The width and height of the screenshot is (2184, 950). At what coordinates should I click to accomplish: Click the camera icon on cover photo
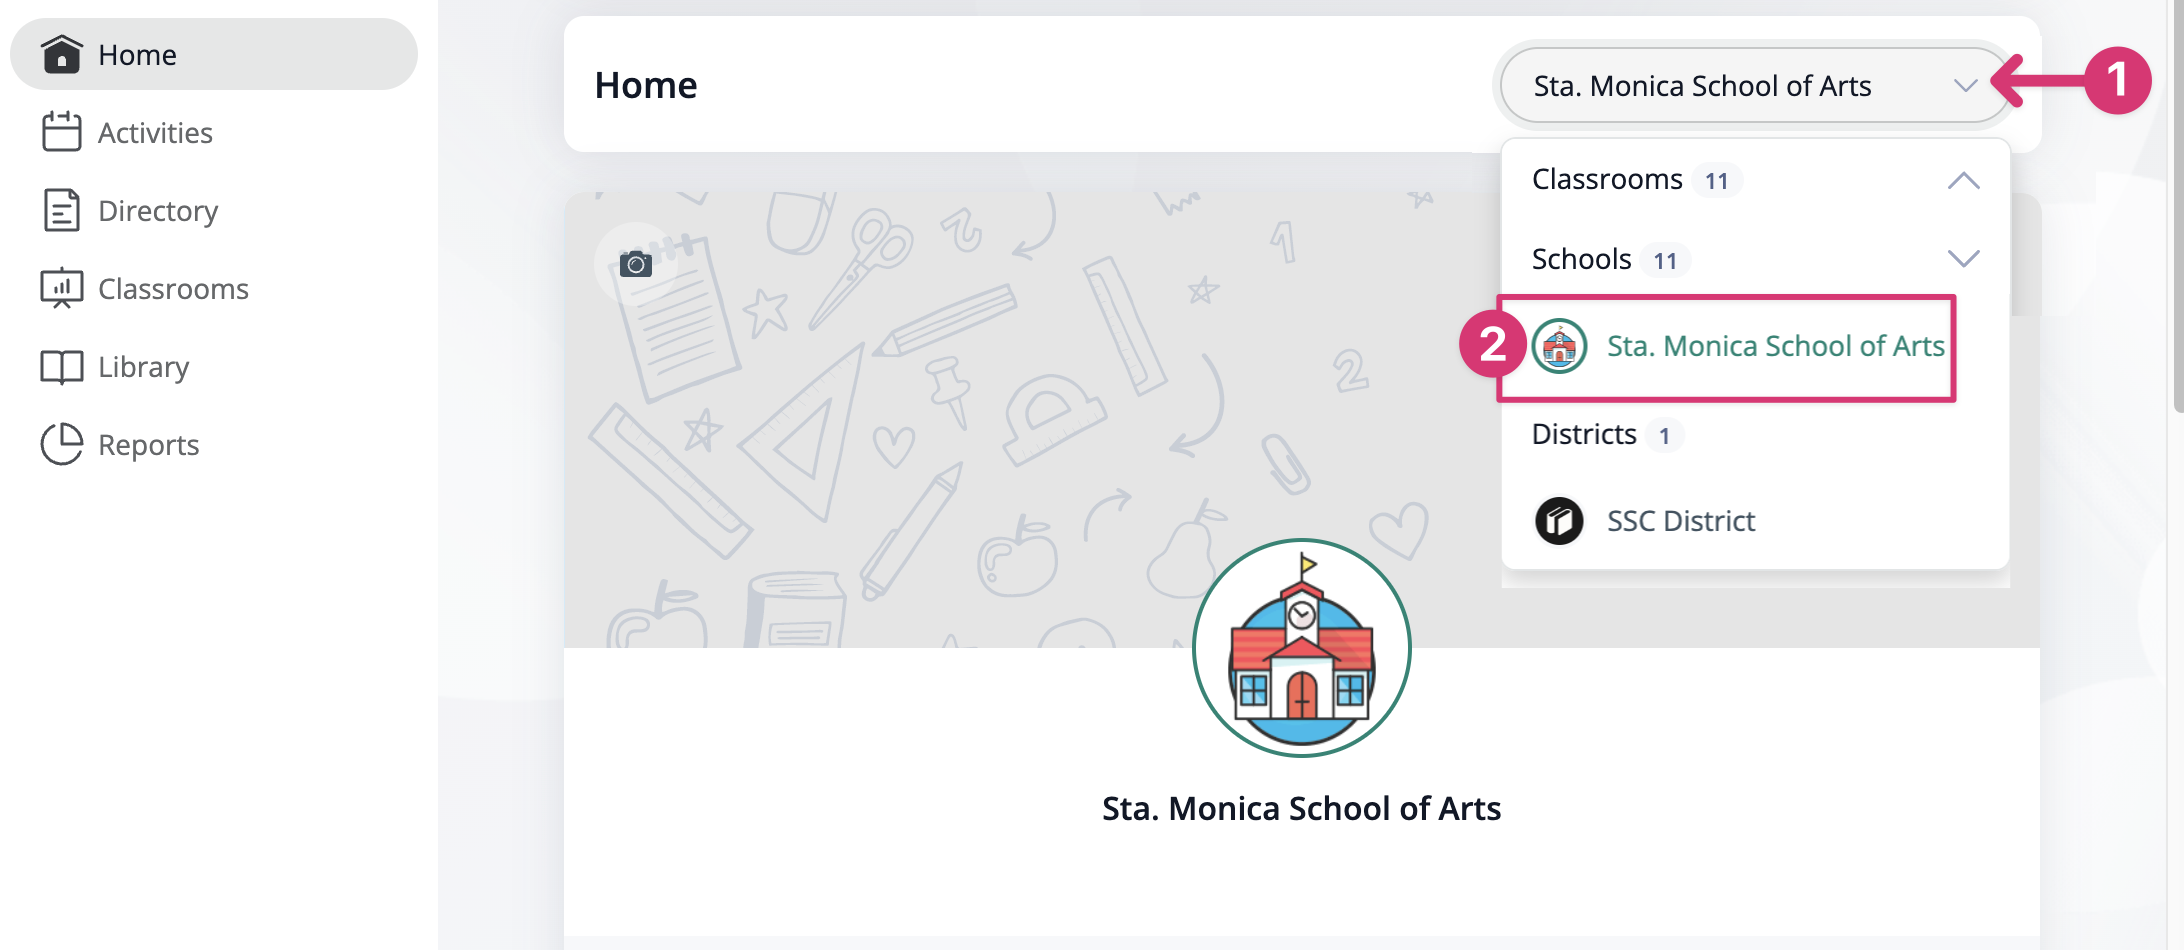636,264
